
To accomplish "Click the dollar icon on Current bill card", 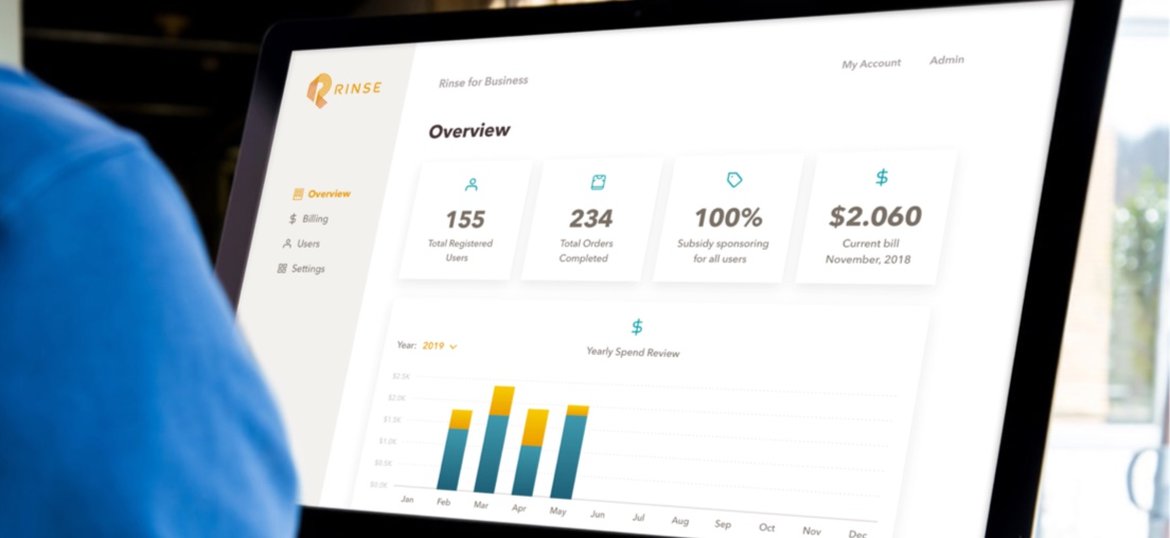I will (882, 177).
